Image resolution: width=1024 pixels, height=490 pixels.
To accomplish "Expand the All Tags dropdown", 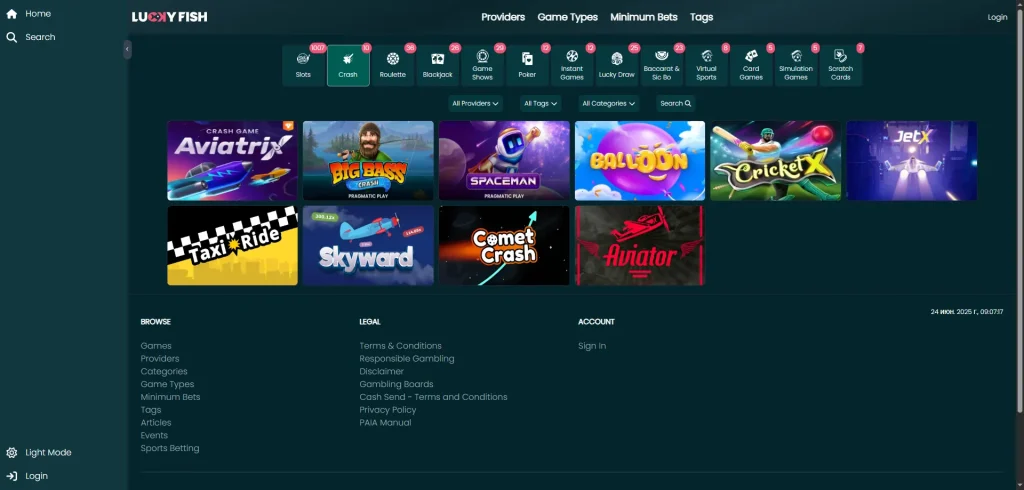I will tap(541, 103).
